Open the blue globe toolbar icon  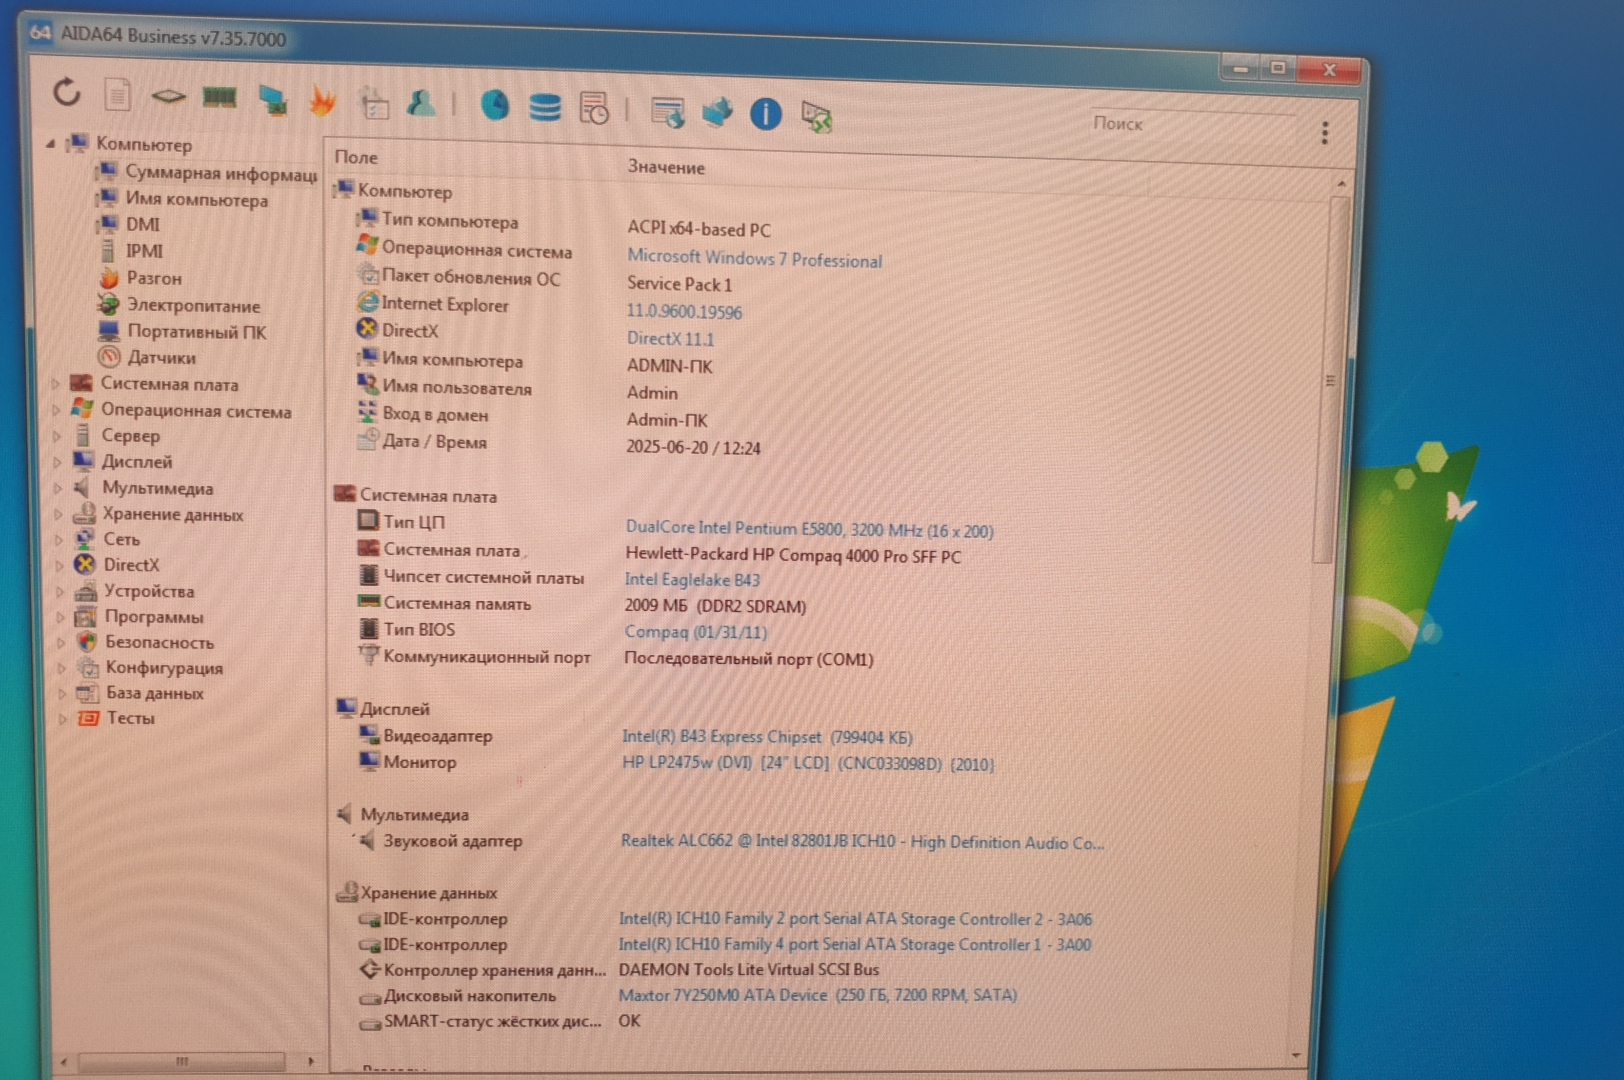[495, 104]
